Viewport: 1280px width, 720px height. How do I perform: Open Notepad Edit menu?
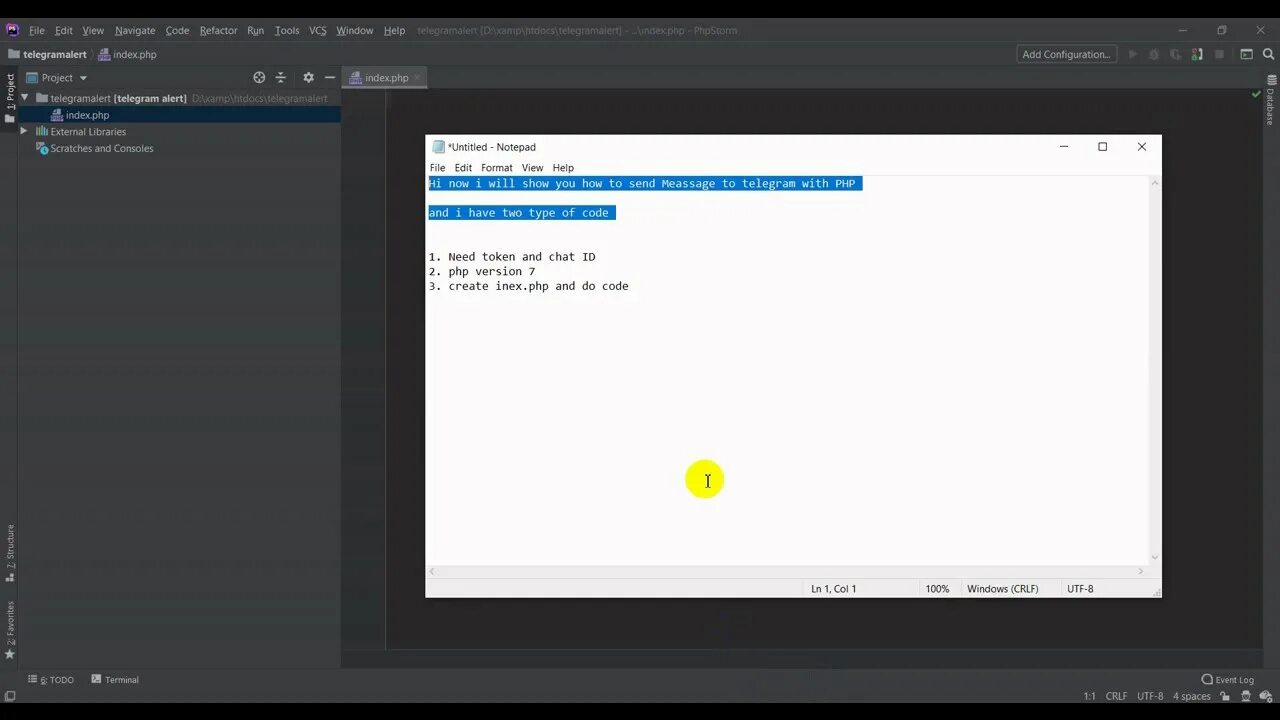(x=463, y=168)
